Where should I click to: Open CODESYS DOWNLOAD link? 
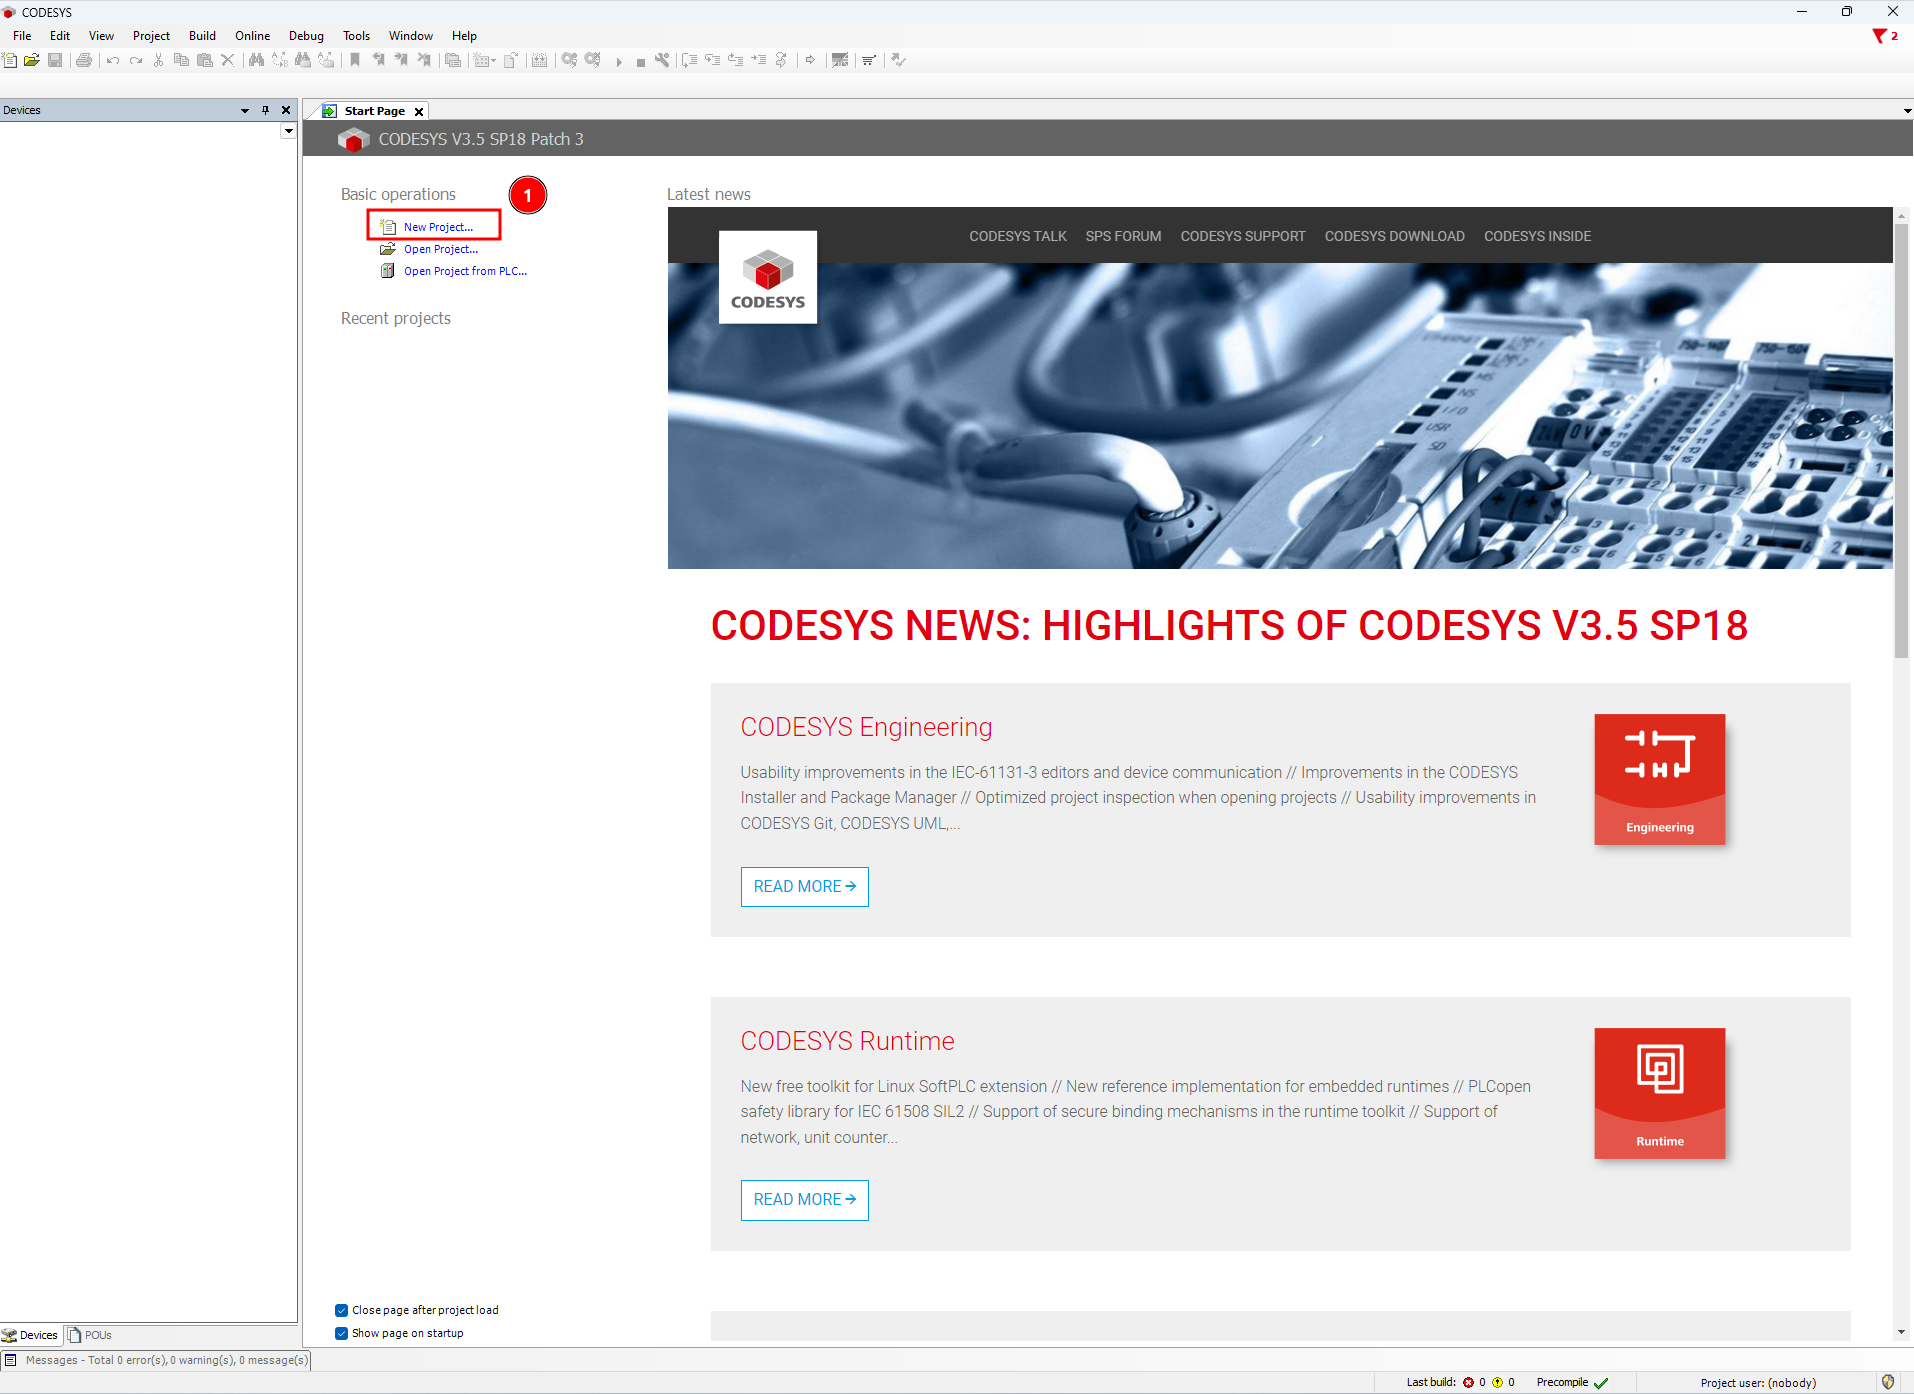click(1394, 236)
